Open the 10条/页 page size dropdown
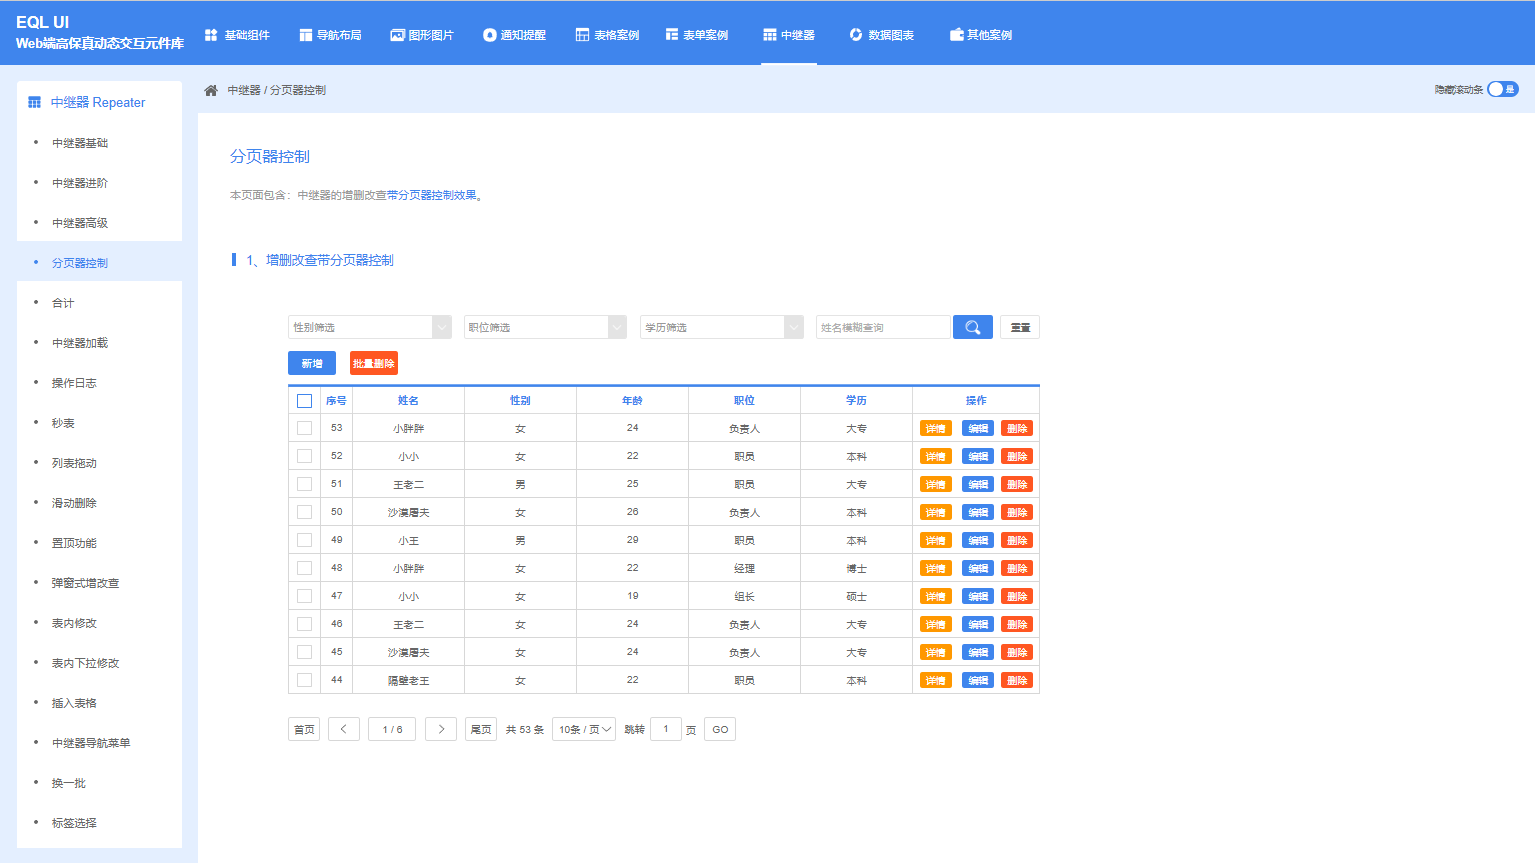Viewport: 1535px width, 863px height. tap(584, 728)
